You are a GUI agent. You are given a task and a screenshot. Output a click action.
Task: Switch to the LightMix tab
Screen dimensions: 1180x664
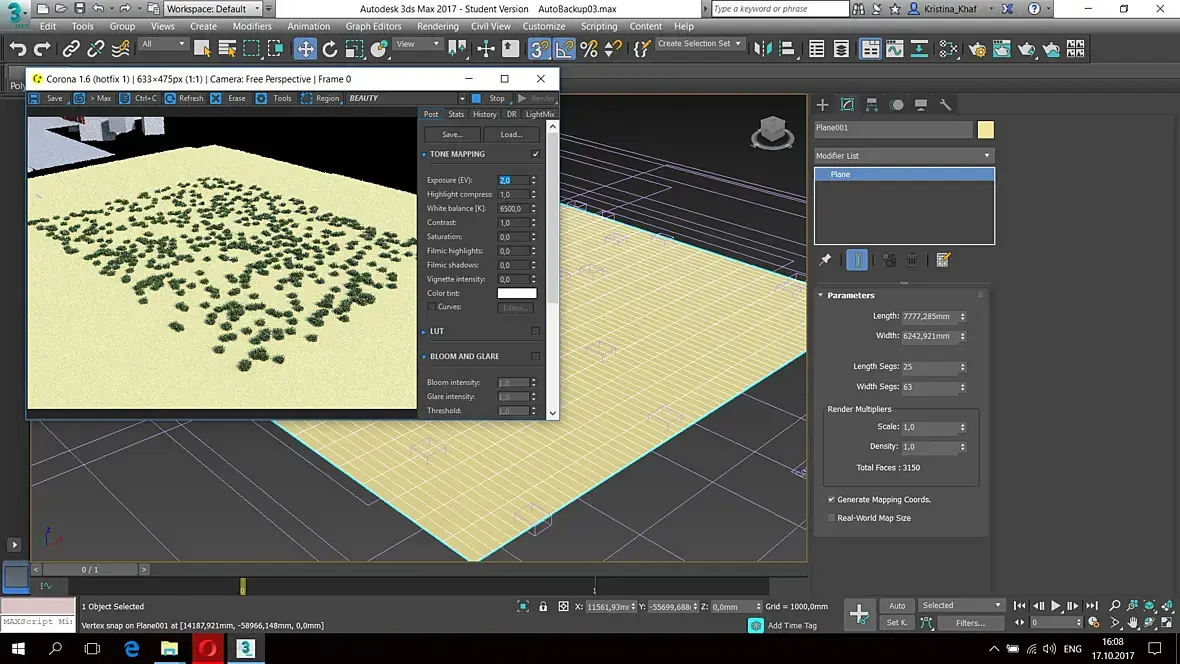pos(540,114)
